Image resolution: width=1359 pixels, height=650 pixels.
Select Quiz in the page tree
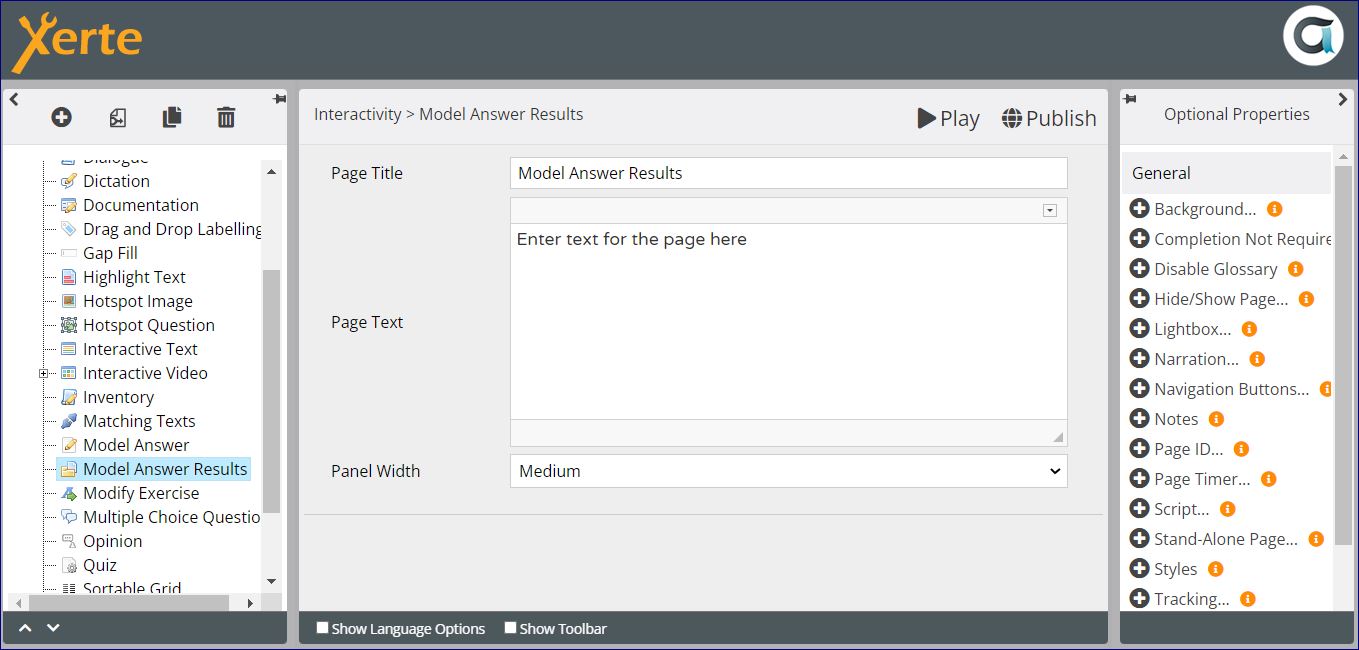[x=100, y=565]
